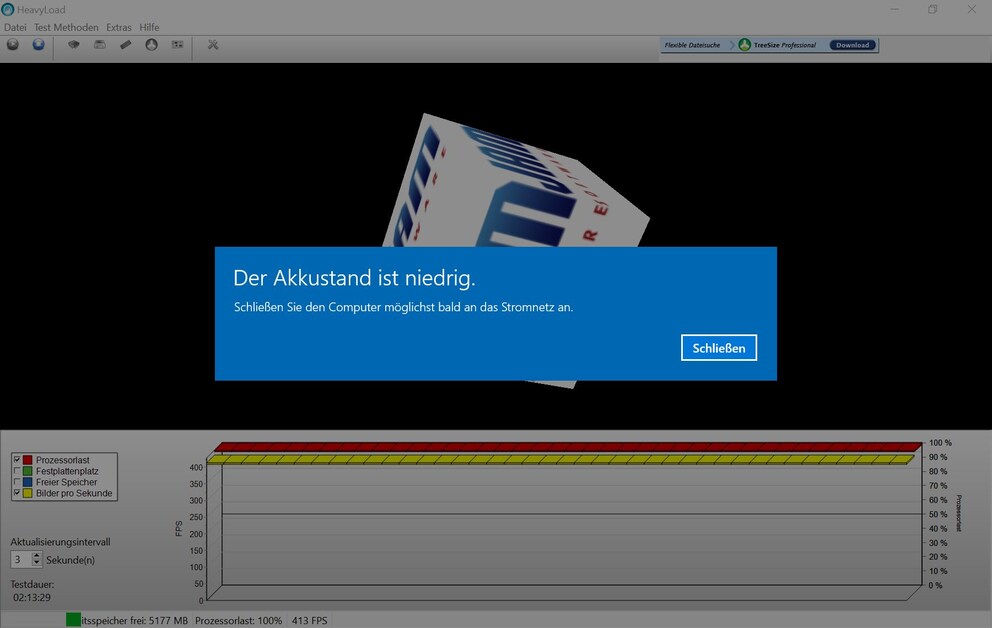Click the TreeSize Professional banner icon
The height and width of the screenshot is (628, 992).
tap(745, 45)
